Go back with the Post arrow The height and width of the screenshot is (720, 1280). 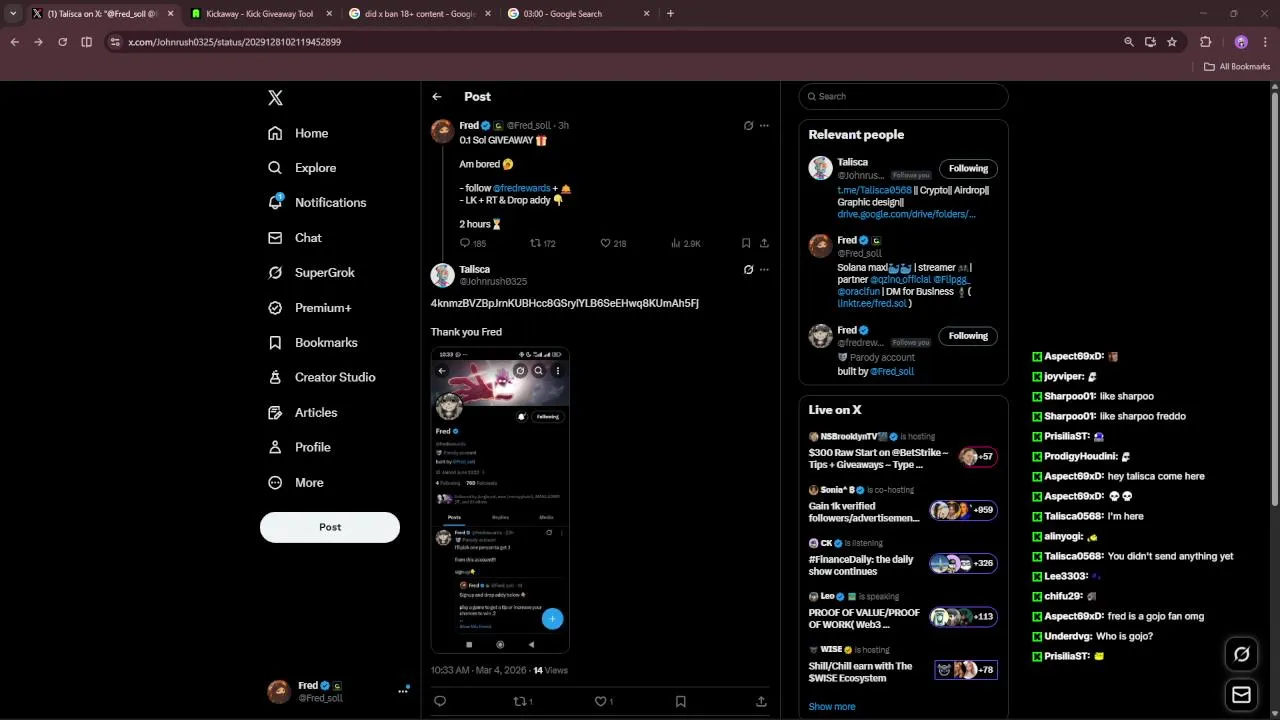[437, 97]
